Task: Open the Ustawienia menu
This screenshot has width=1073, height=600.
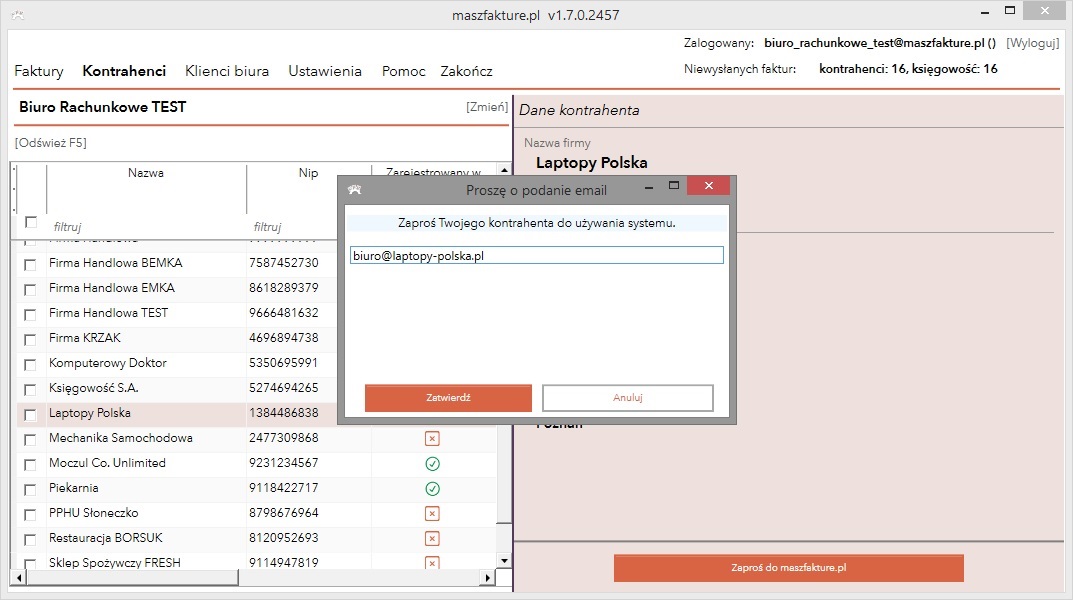Action: tap(324, 71)
